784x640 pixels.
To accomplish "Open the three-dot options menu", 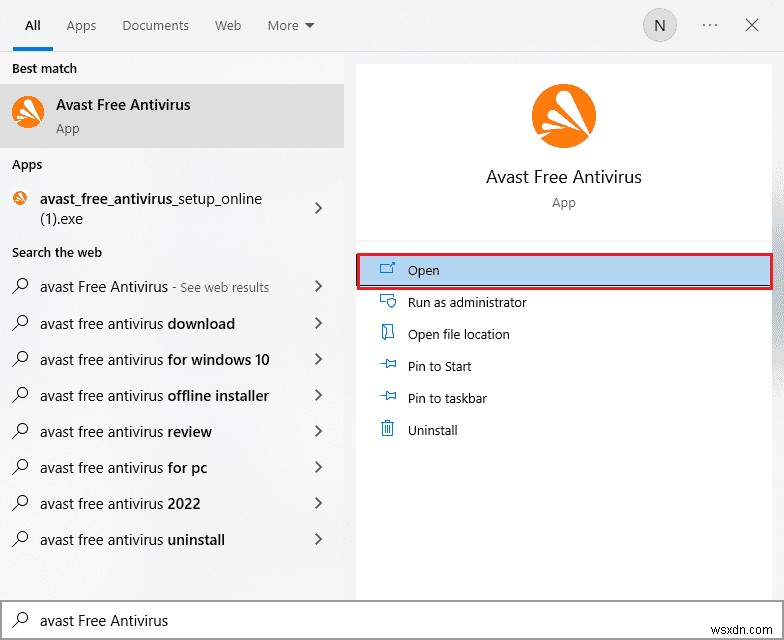I will [x=710, y=26].
